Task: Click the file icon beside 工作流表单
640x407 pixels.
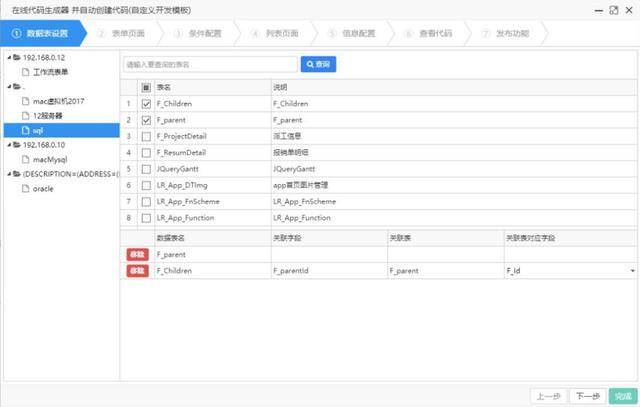Action: tap(26, 72)
